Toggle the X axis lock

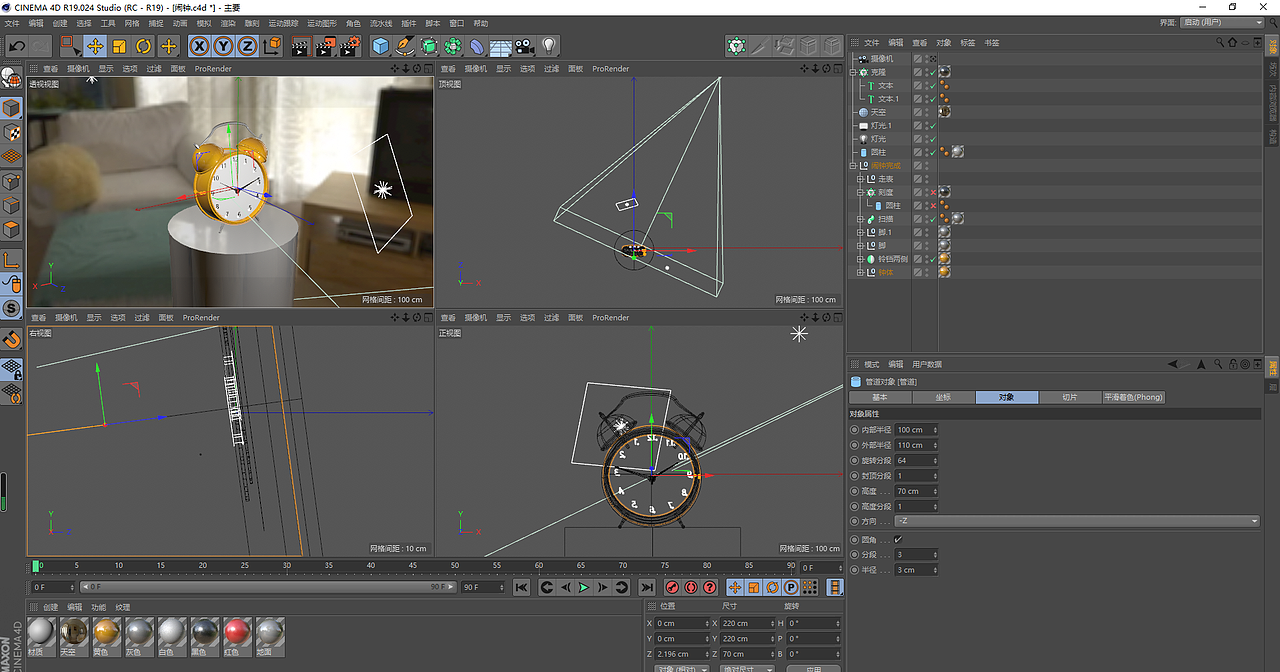click(199, 46)
